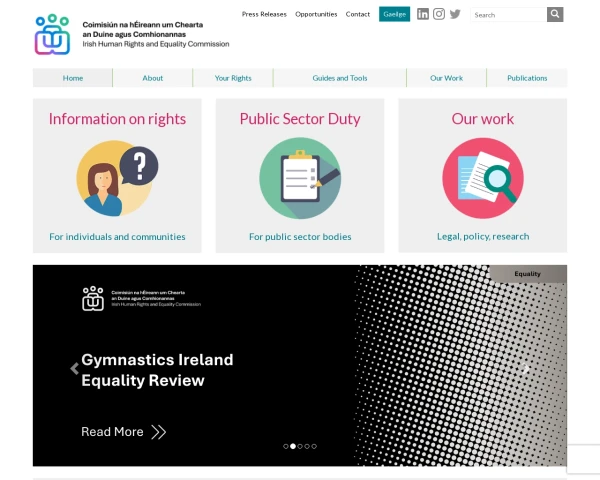
Task: Go to previous slide with left arrow
Action: (x=75, y=369)
